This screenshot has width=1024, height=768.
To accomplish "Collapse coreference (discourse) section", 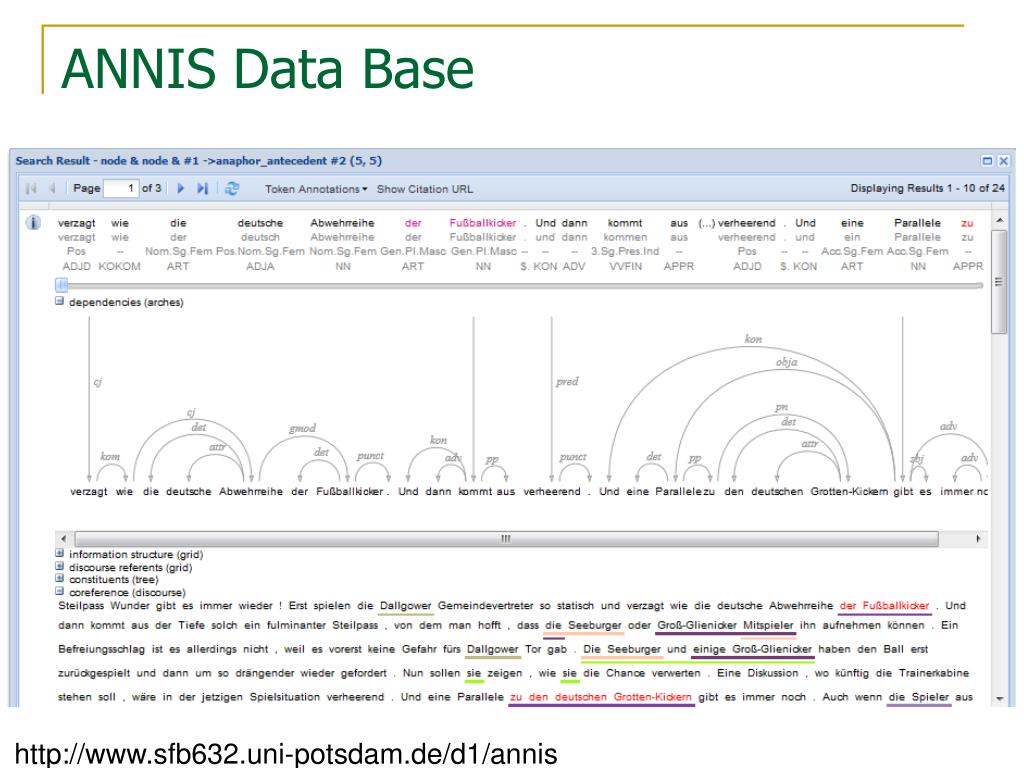I will [59, 591].
